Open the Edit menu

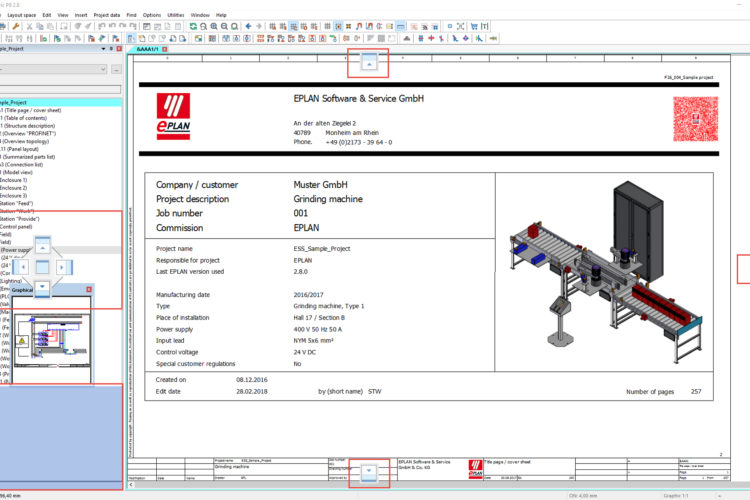46,15
